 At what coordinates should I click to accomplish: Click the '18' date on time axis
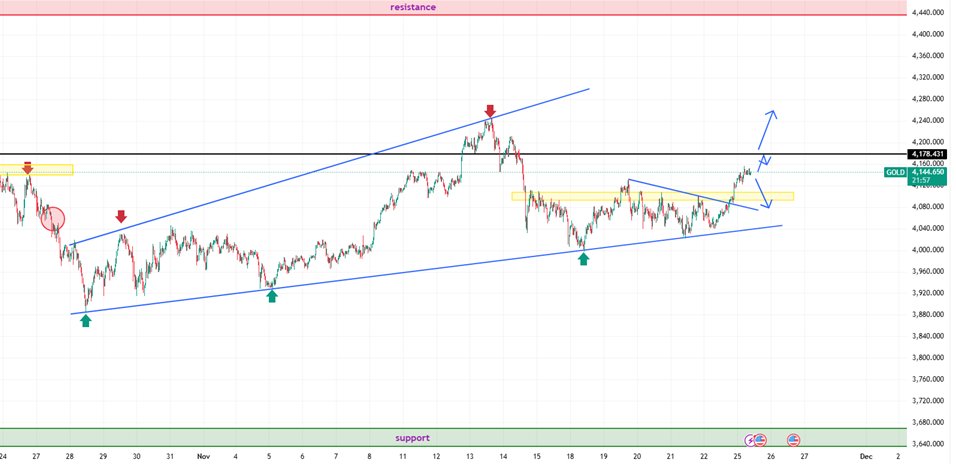click(571, 456)
